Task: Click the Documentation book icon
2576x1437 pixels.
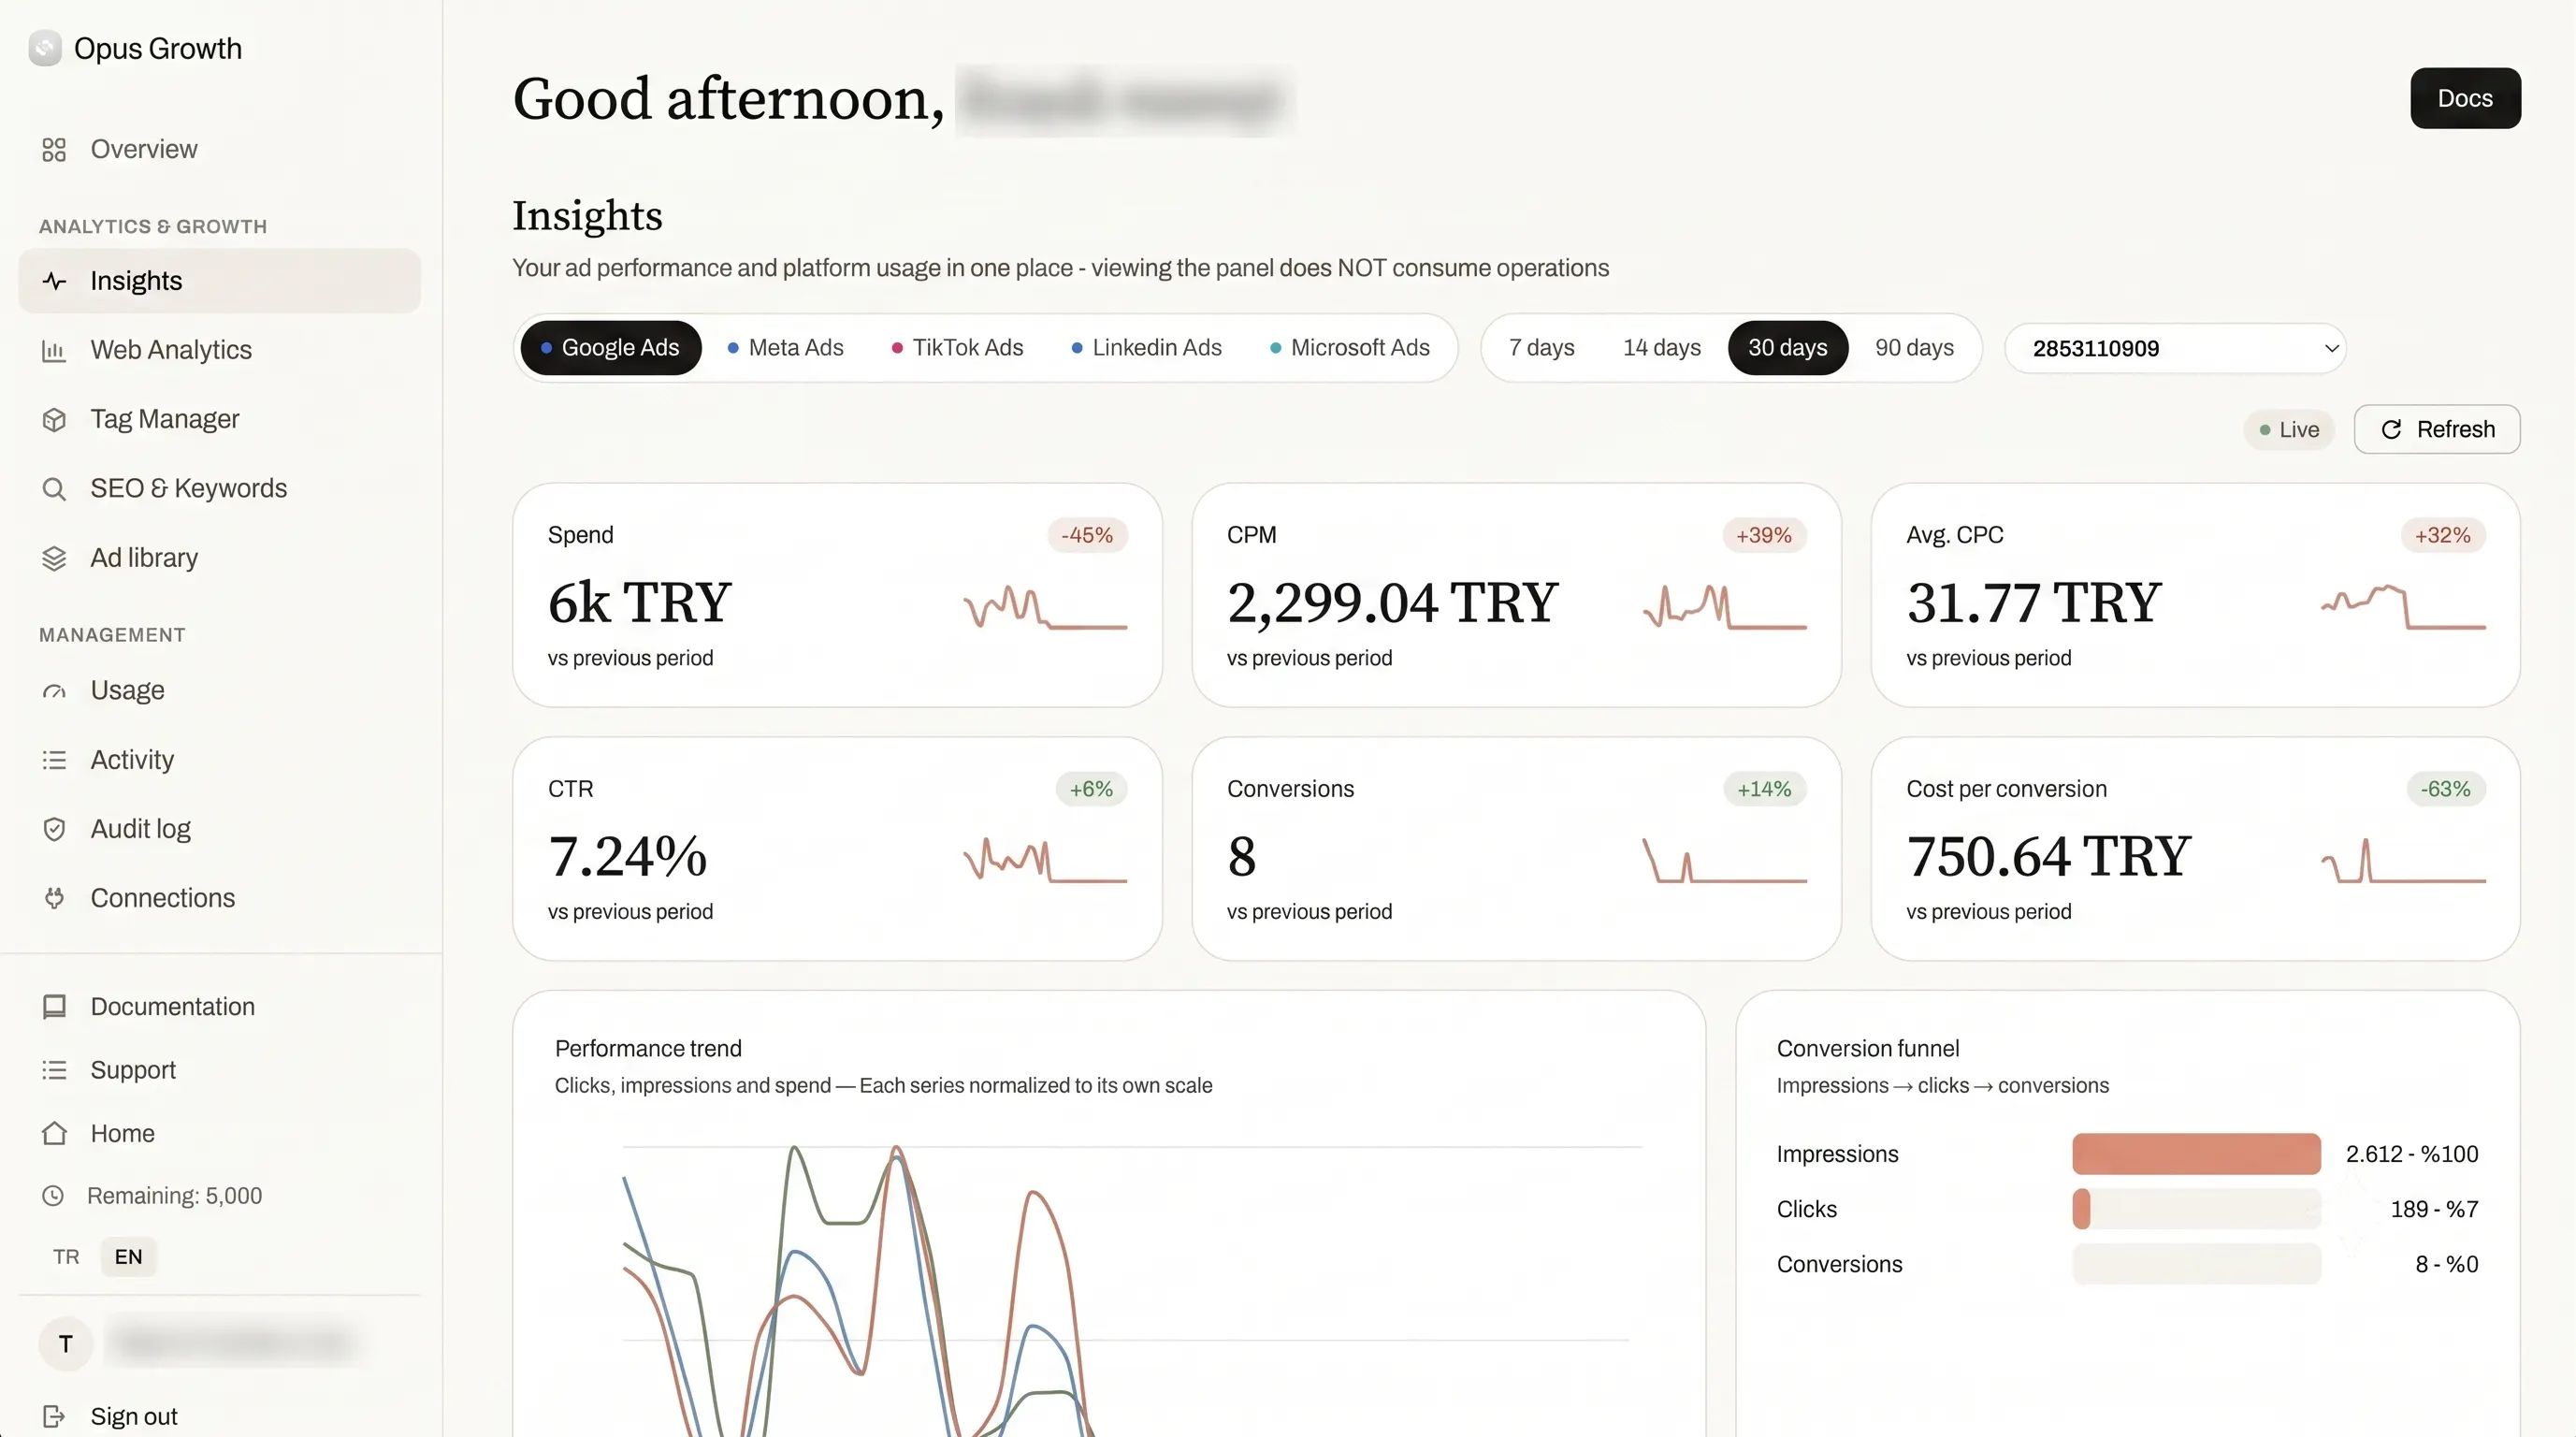Action: coord(54,1006)
